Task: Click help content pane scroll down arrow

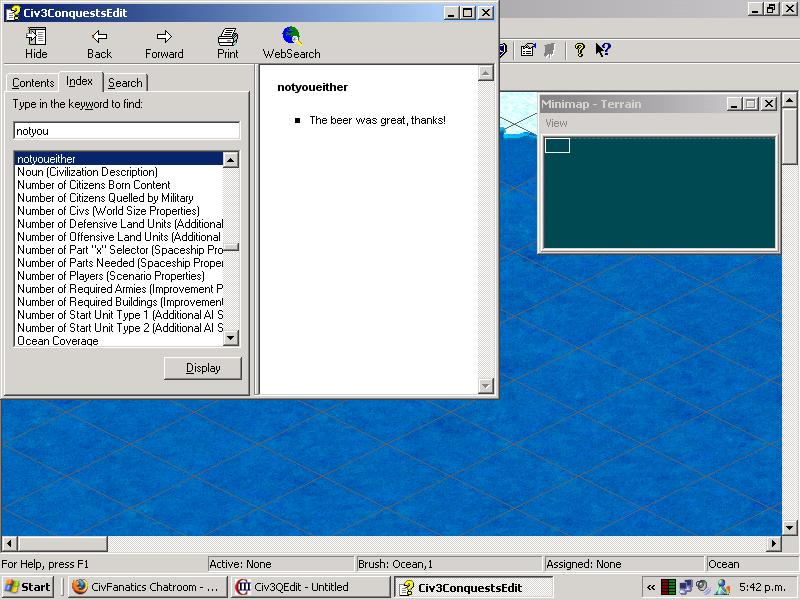Action: point(486,386)
